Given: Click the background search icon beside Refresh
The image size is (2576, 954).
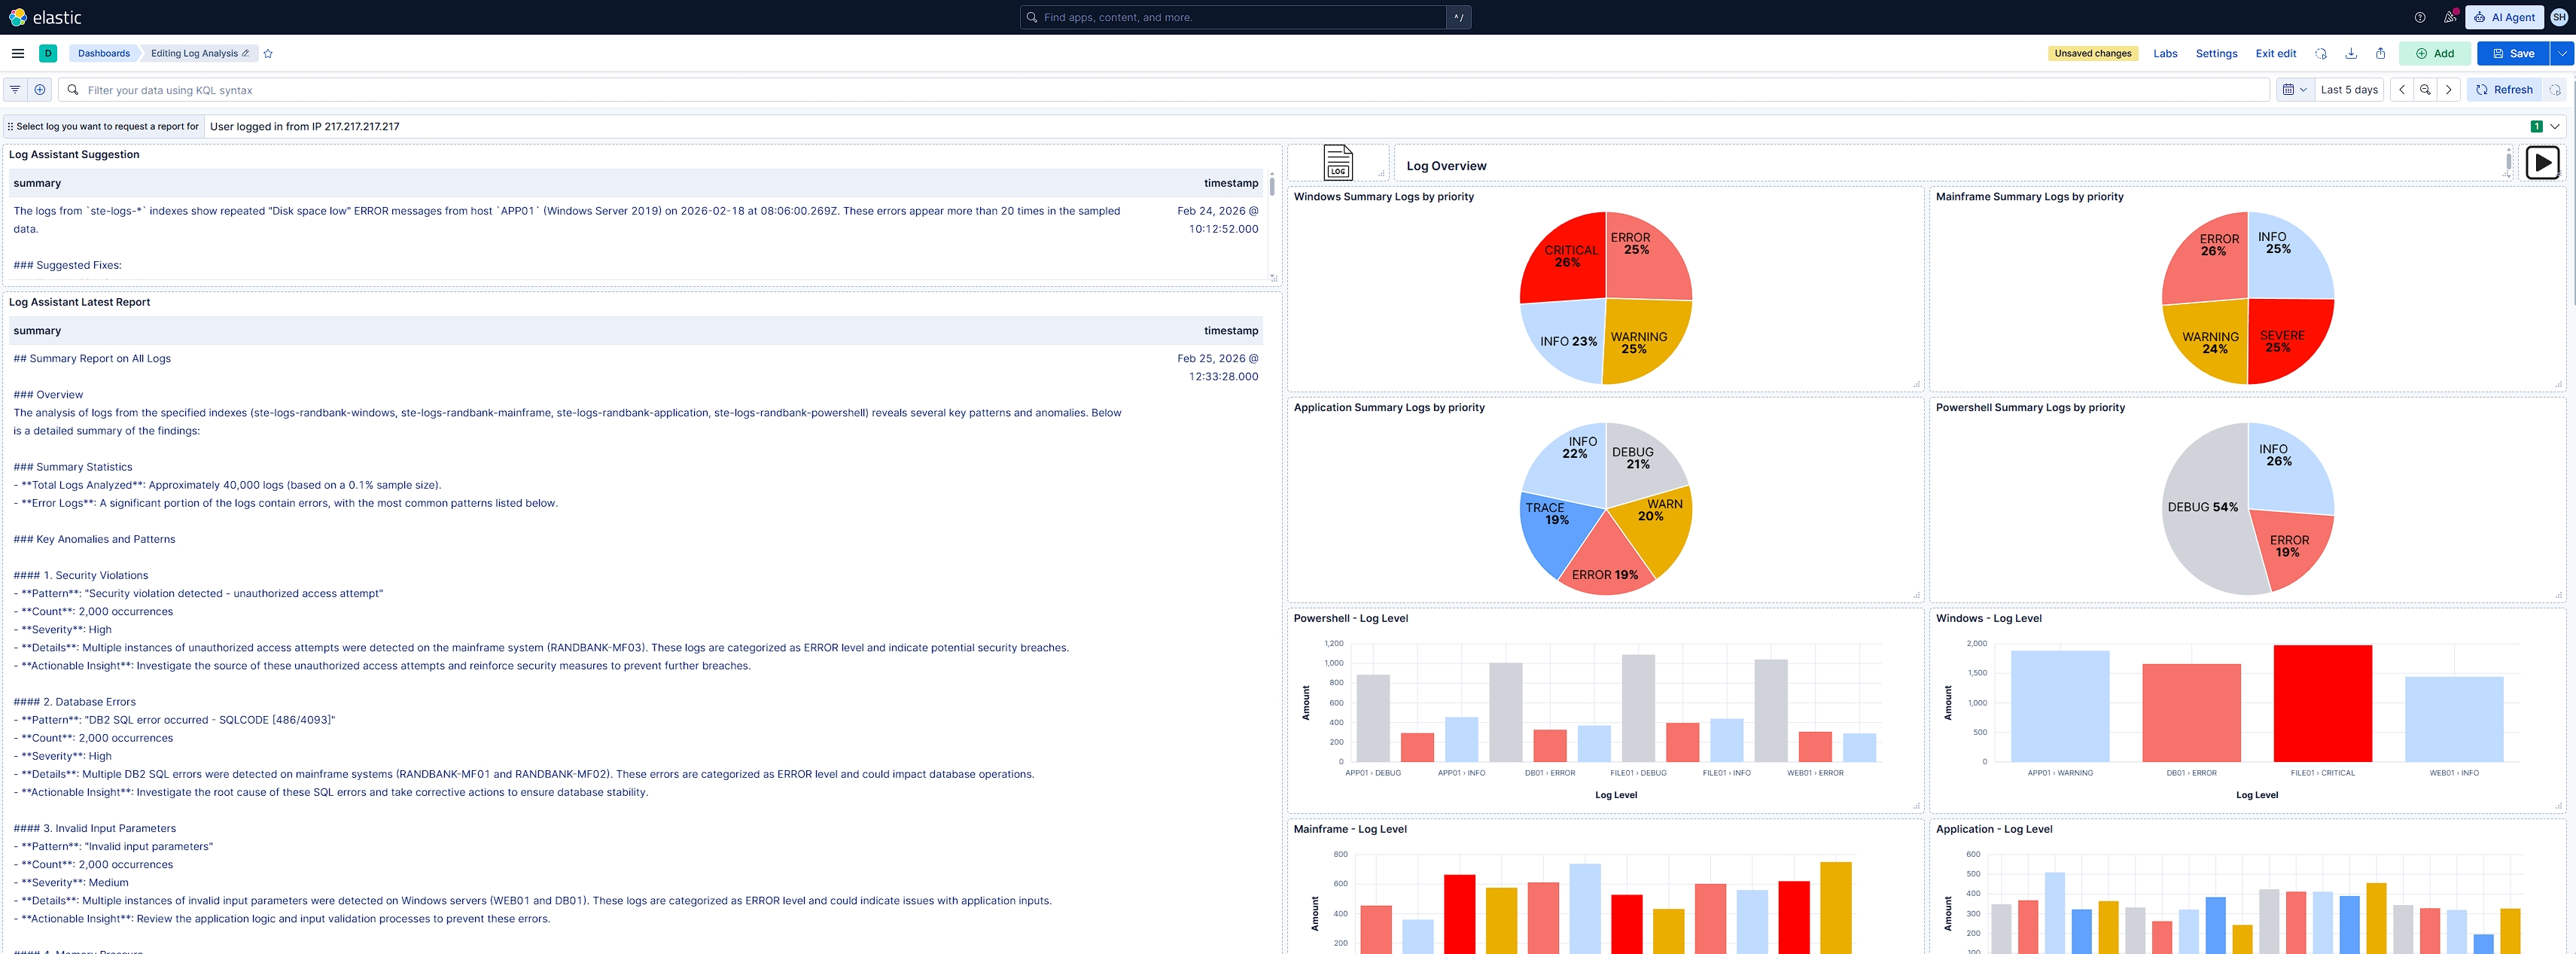Looking at the screenshot, I should pyautogui.click(x=2555, y=90).
